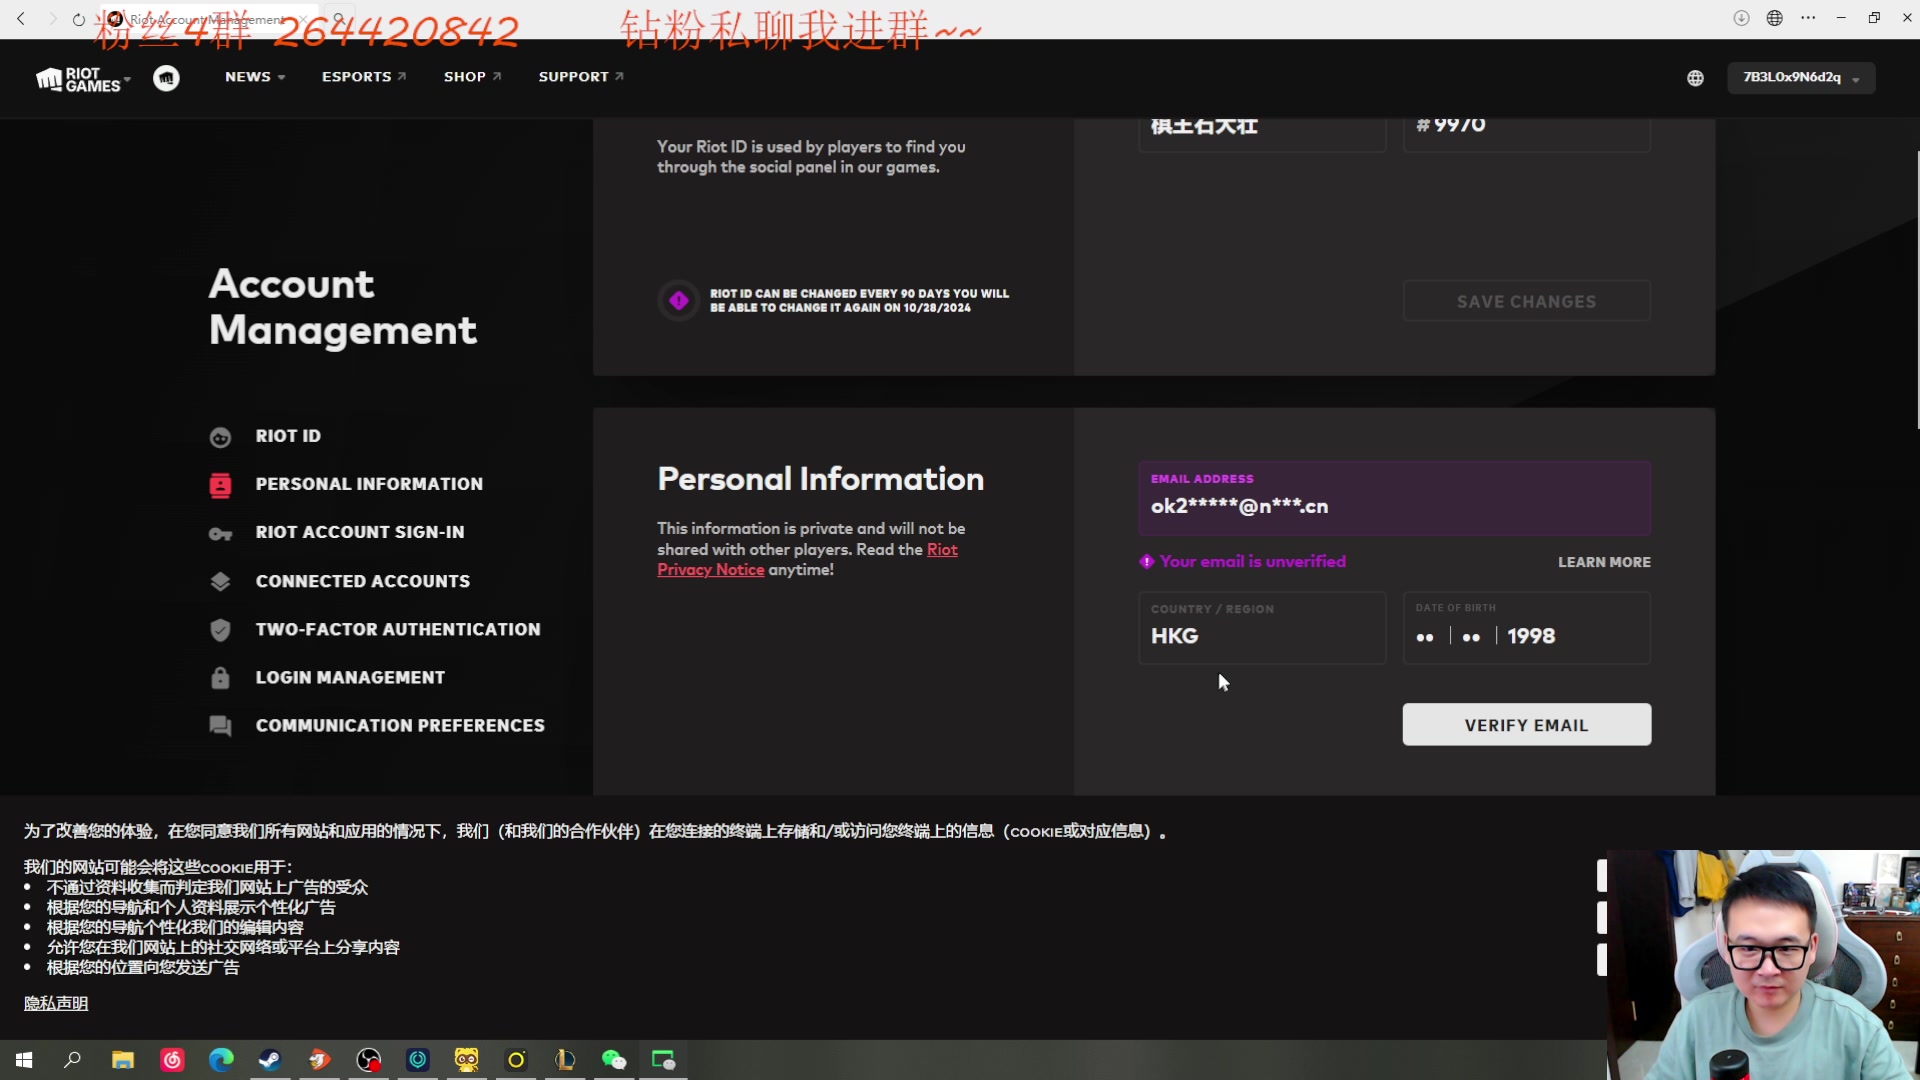The height and width of the screenshot is (1080, 1920).
Task: Open Windows taskbar search
Action: click(x=72, y=1060)
